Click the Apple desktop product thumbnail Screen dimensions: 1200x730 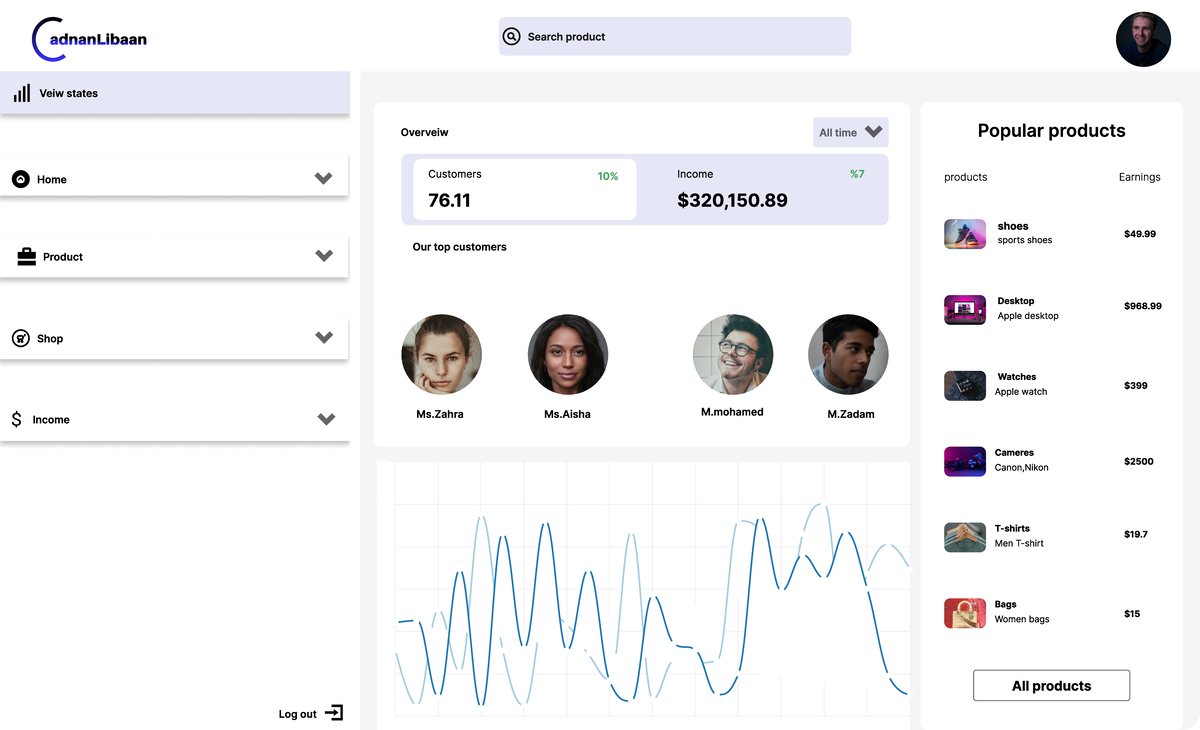click(x=964, y=309)
